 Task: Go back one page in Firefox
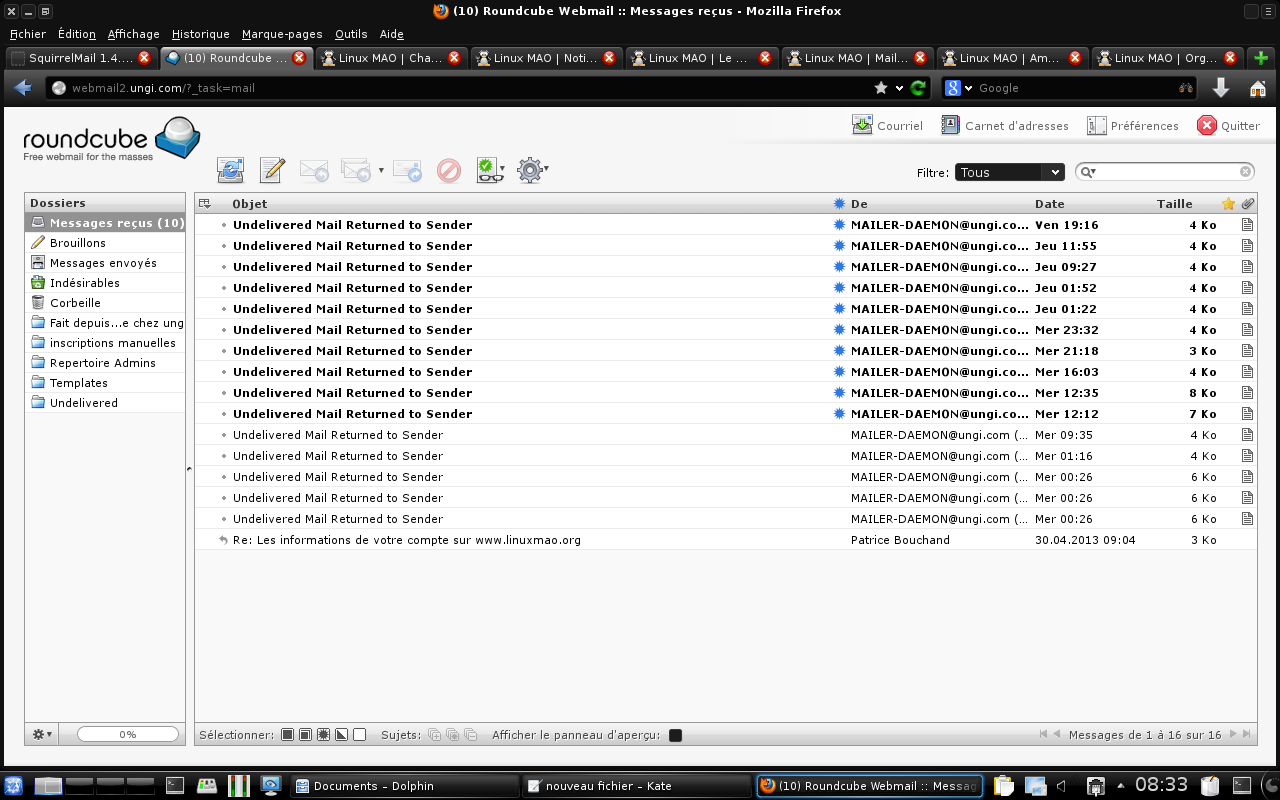tap(22, 88)
